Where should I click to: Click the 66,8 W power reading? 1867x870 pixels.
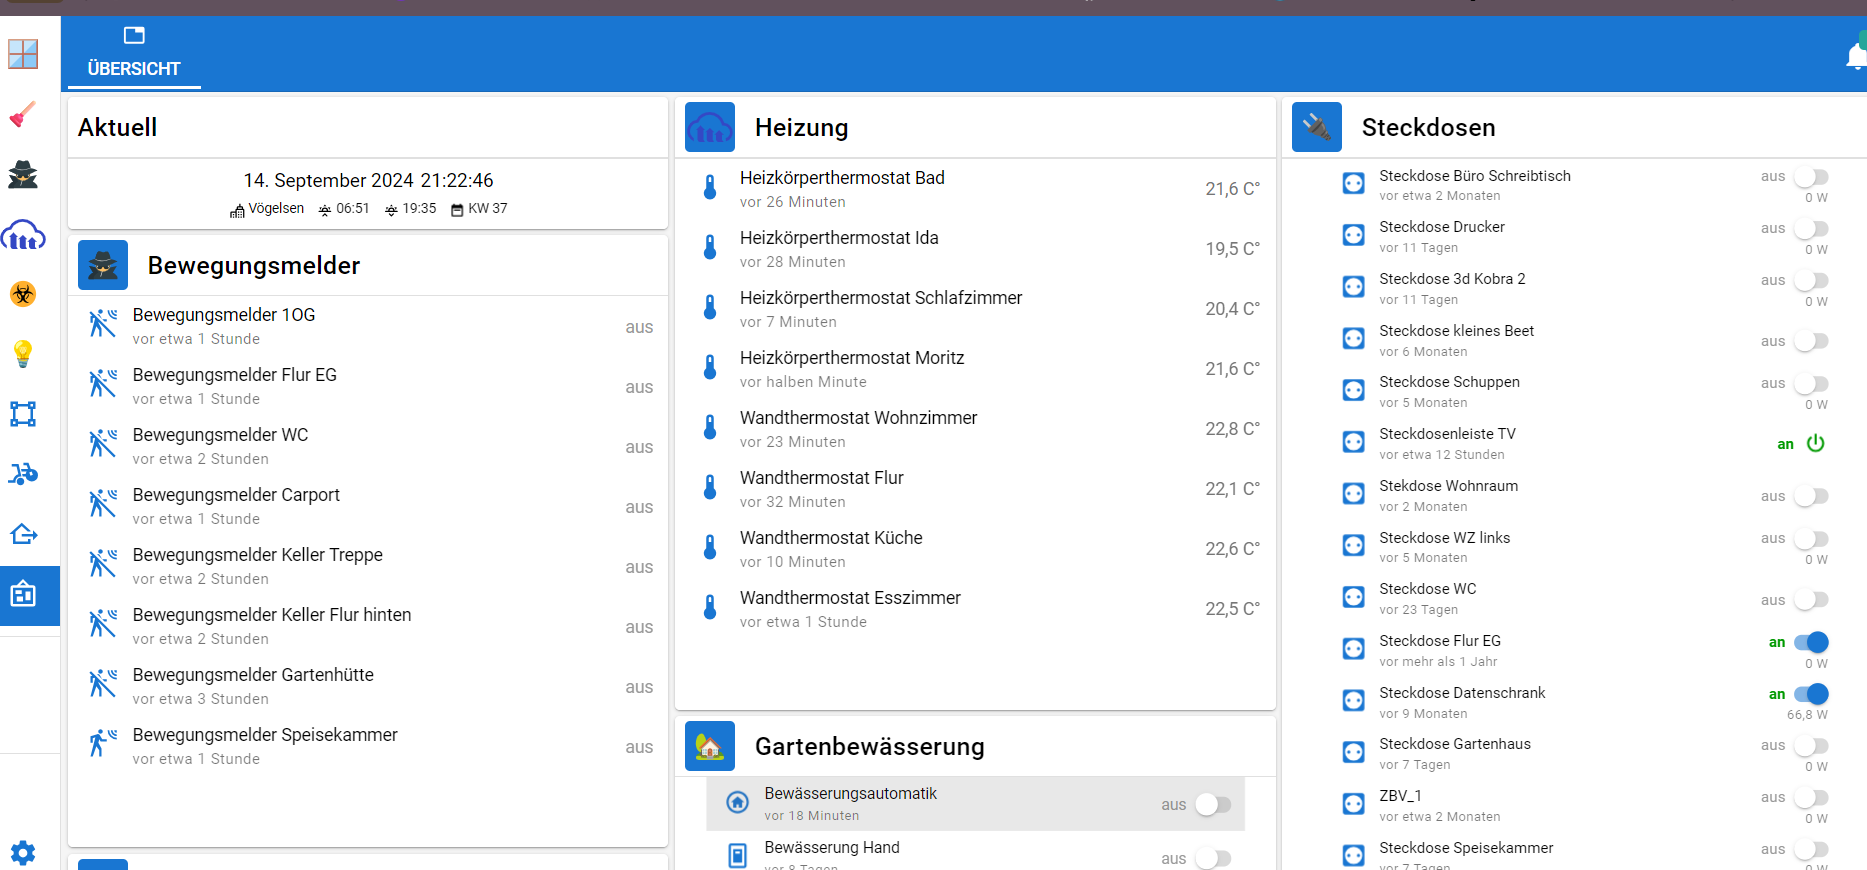tap(1807, 715)
